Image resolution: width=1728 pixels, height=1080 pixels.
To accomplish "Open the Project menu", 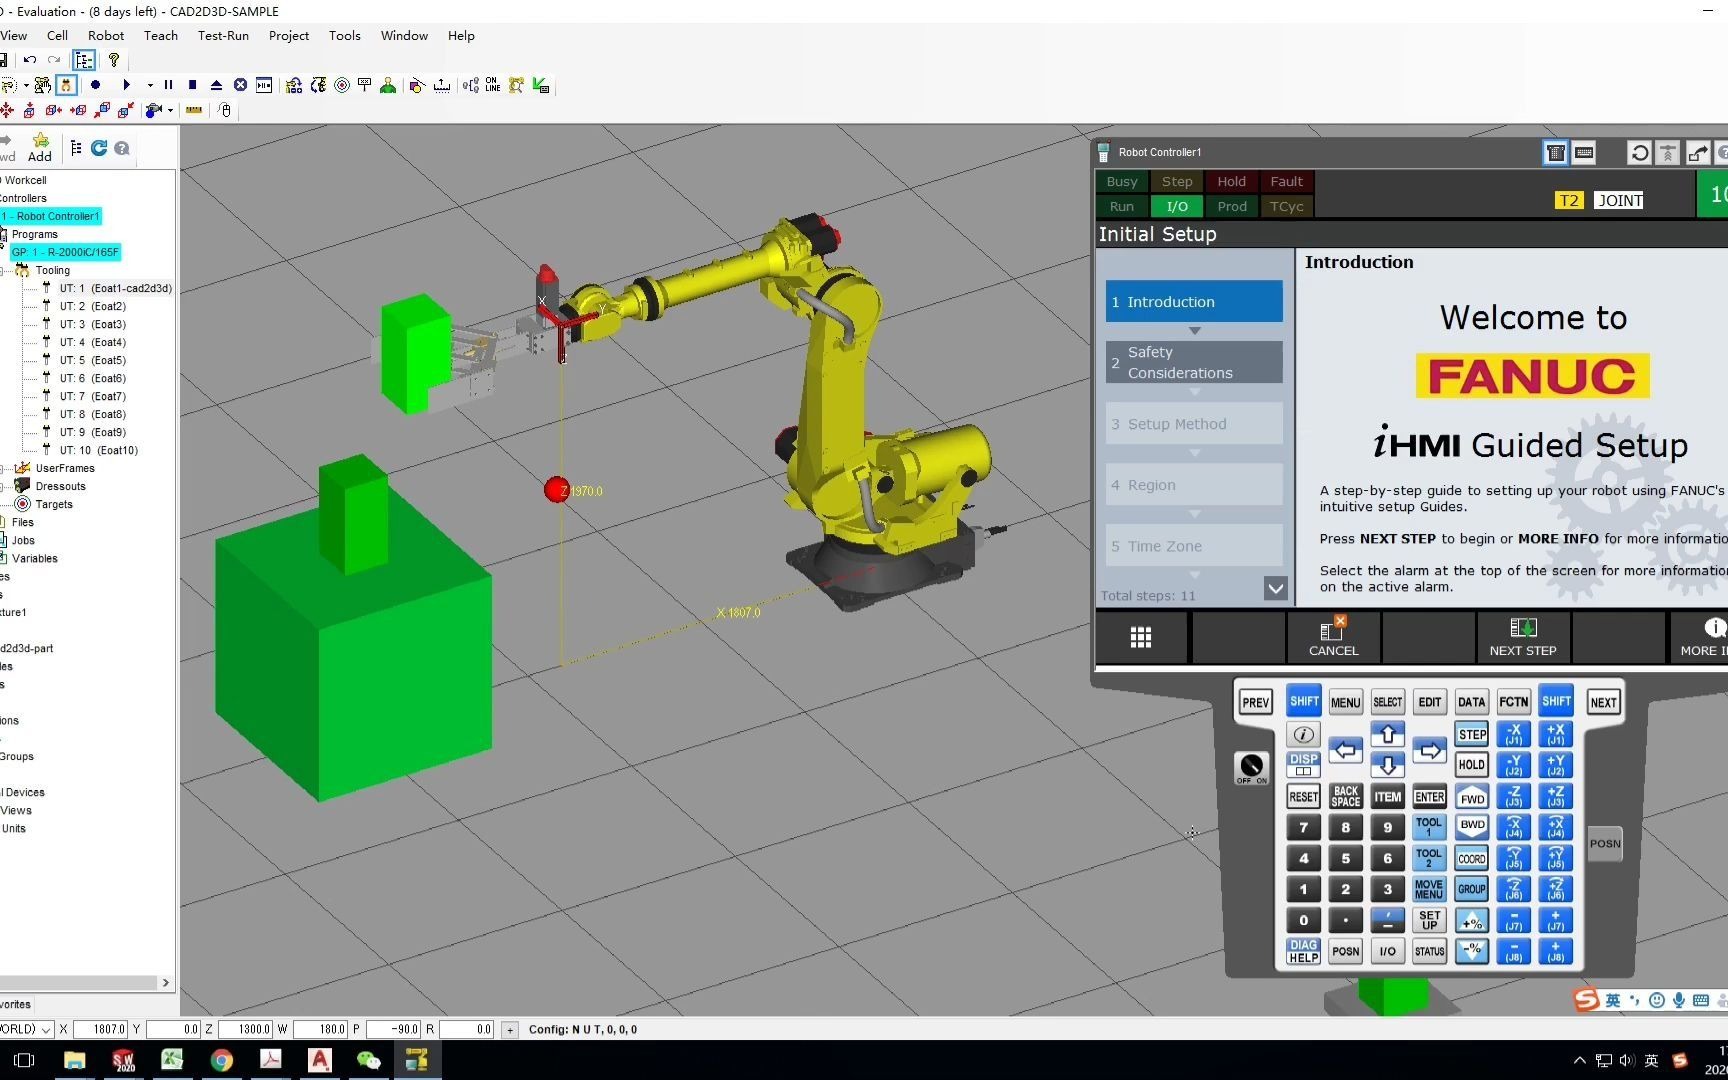I will 289,35.
